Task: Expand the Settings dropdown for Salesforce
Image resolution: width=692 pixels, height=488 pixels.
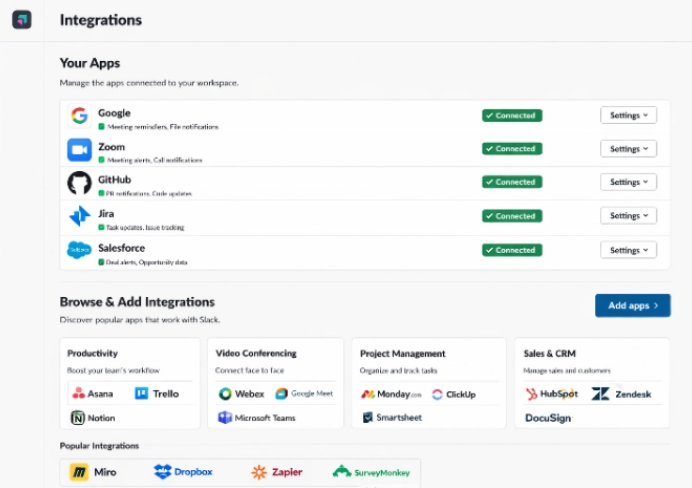Action: [628, 250]
